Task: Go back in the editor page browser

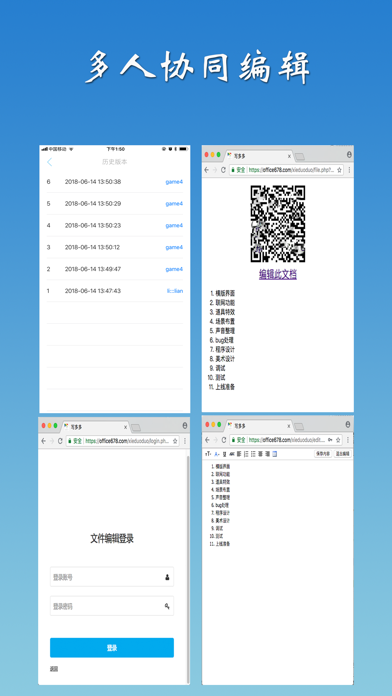Action: [x=207, y=440]
